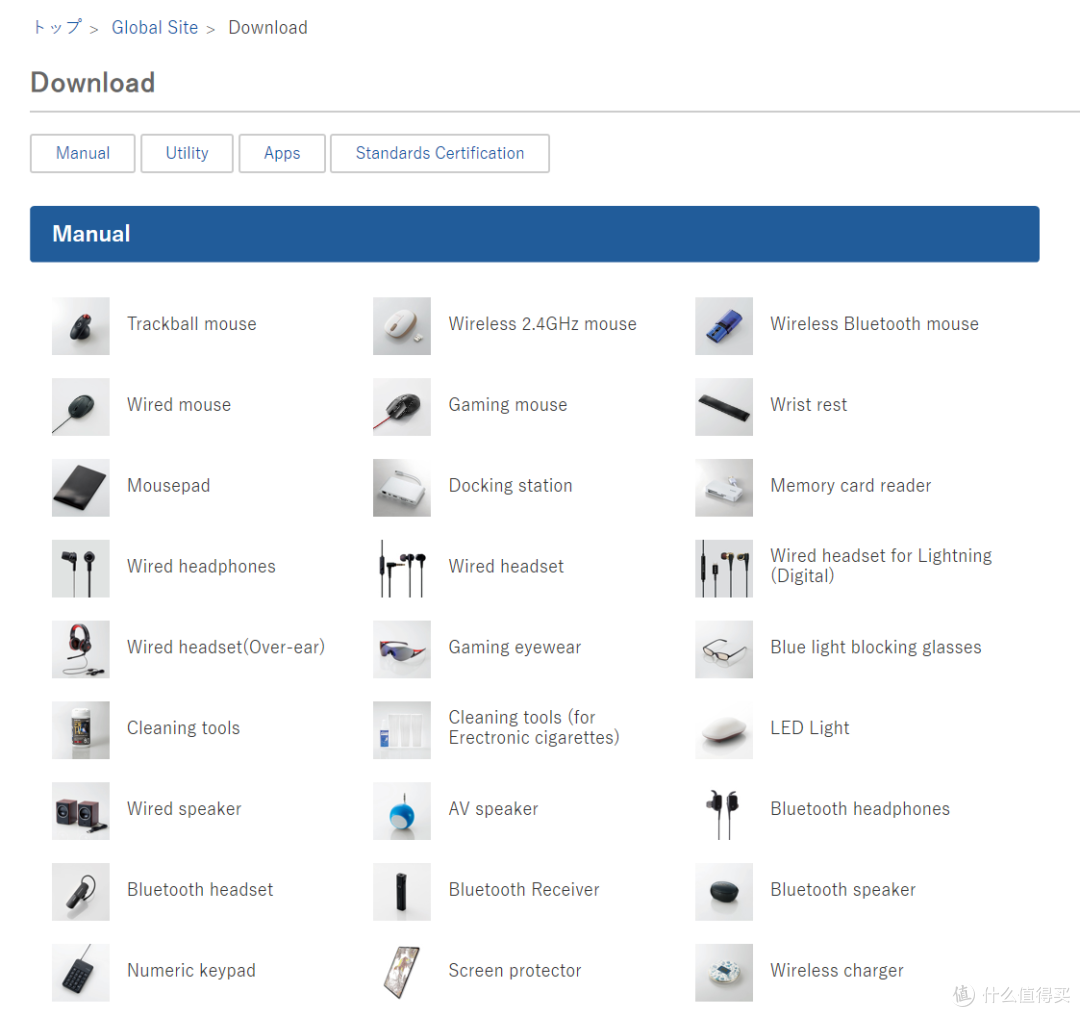Viewport: 1080px width, 1017px height.
Task: Select the LED Light product thumbnail
Action: tap(724, 730)
